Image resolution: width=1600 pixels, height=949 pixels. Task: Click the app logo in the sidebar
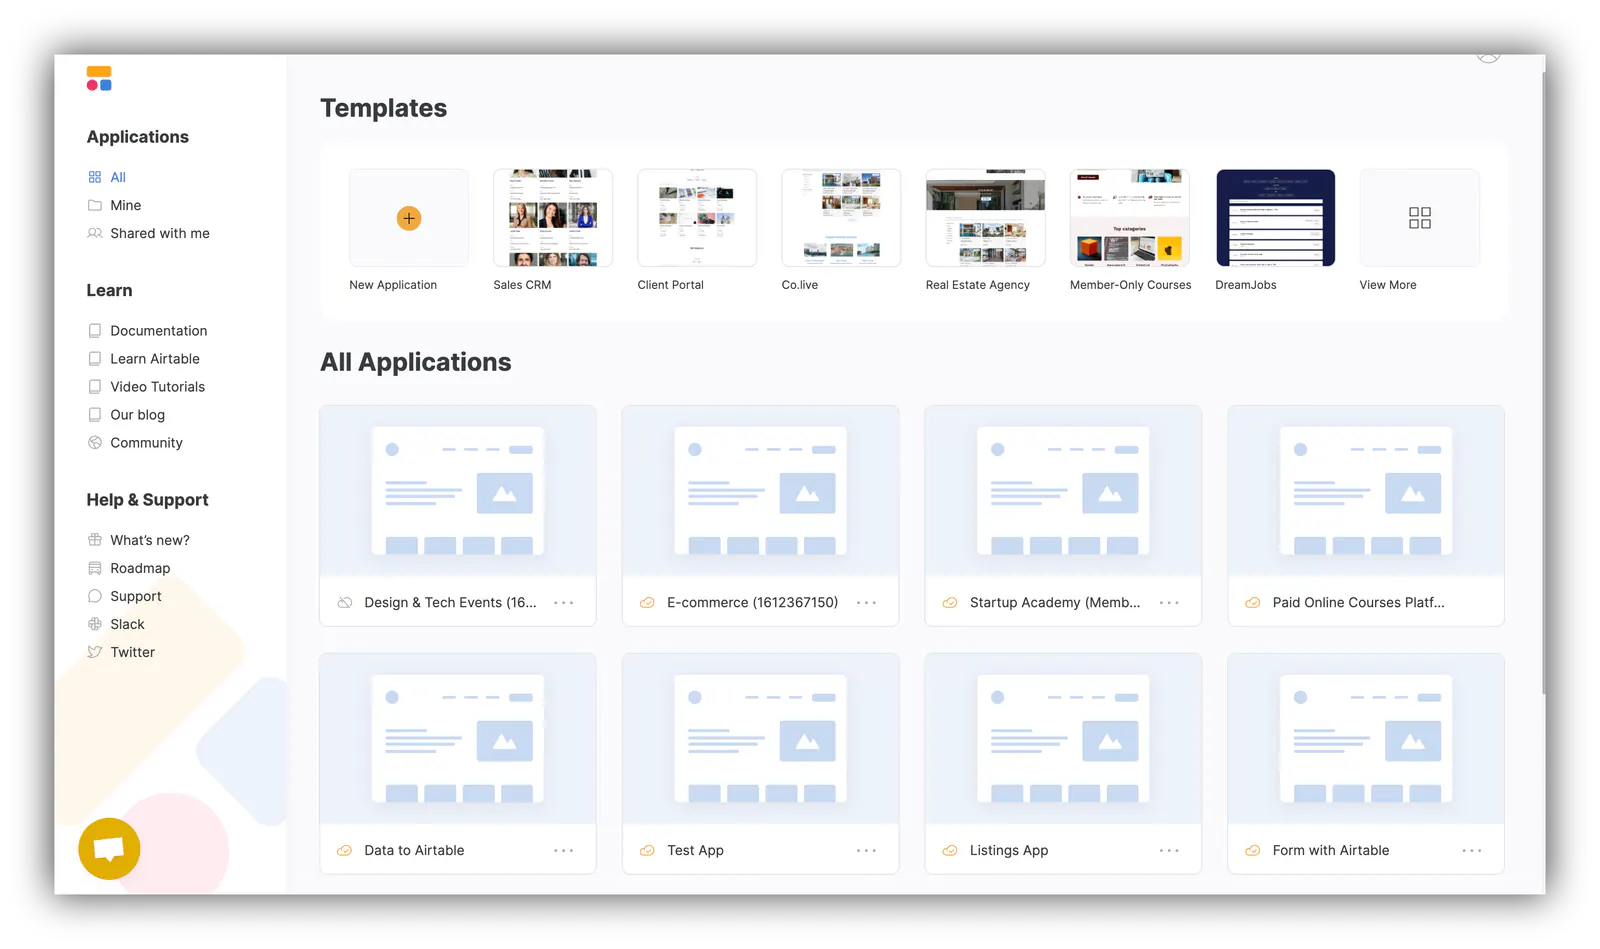99,78
